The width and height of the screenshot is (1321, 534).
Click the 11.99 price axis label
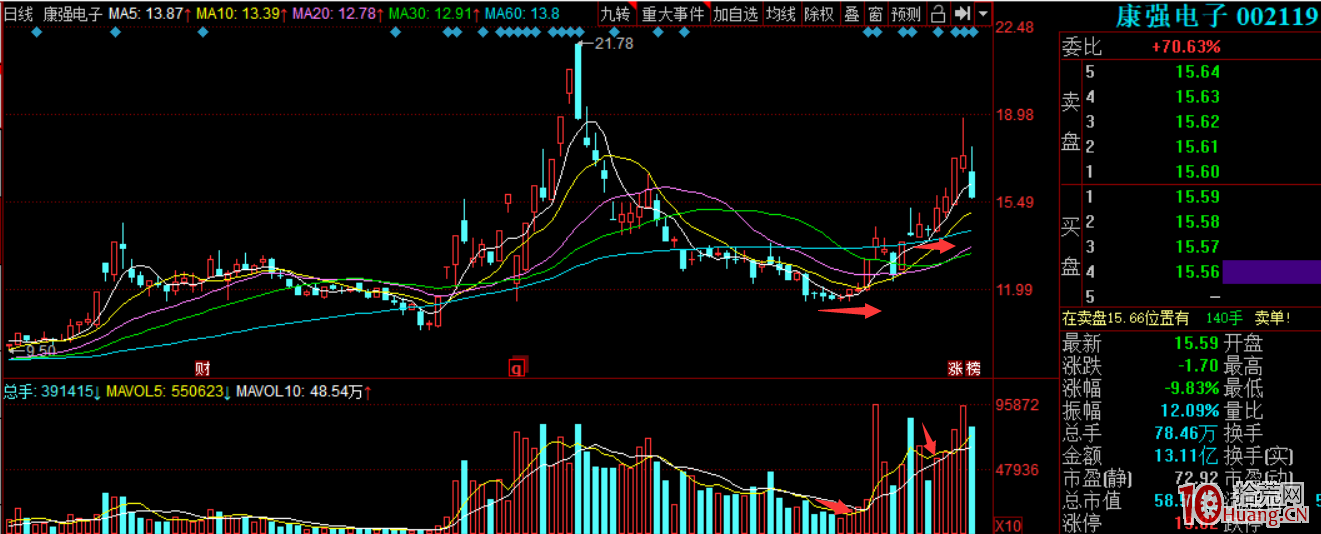point(1015,290)
